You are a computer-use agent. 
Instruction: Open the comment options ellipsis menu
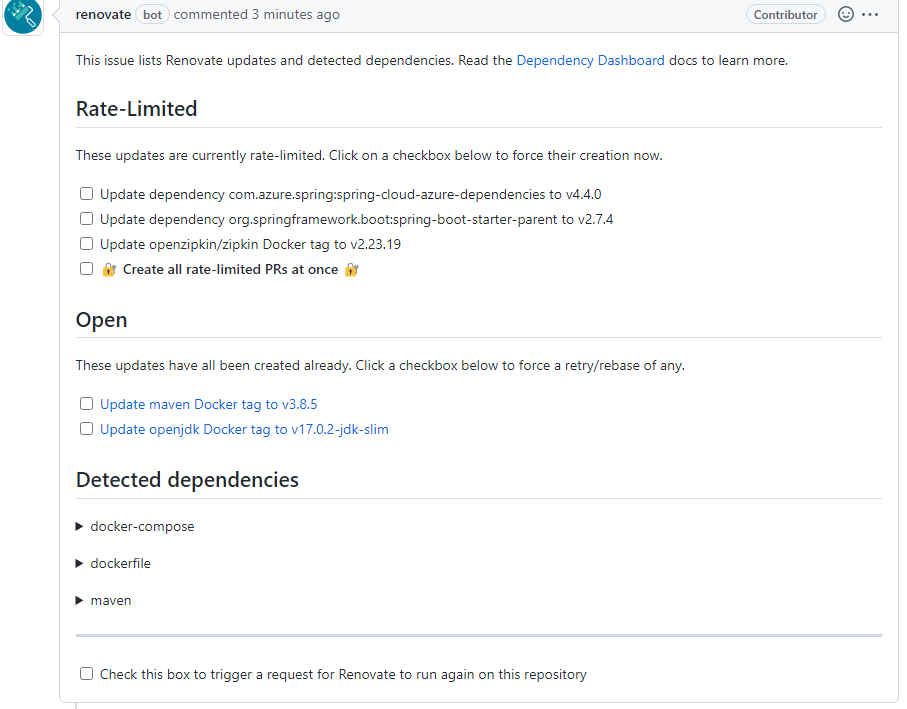point(870,14)
